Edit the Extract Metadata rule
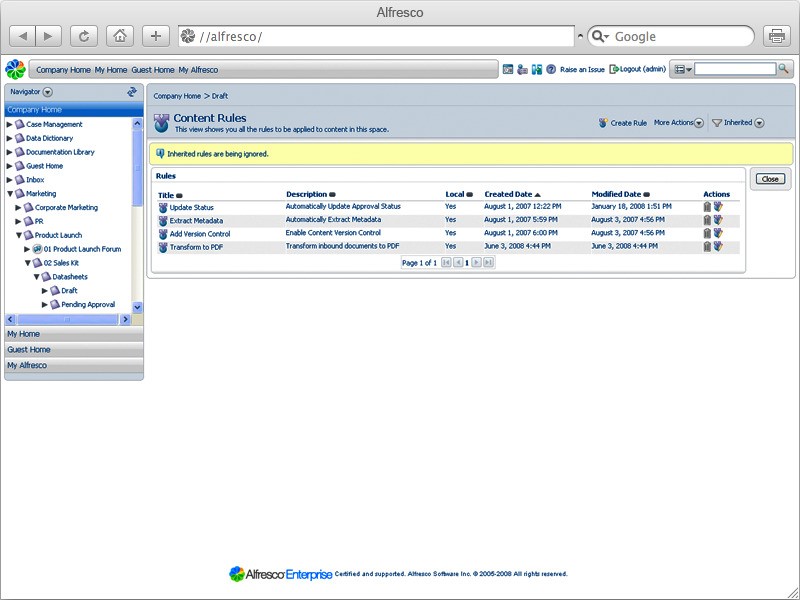 [x=718, y=219]
